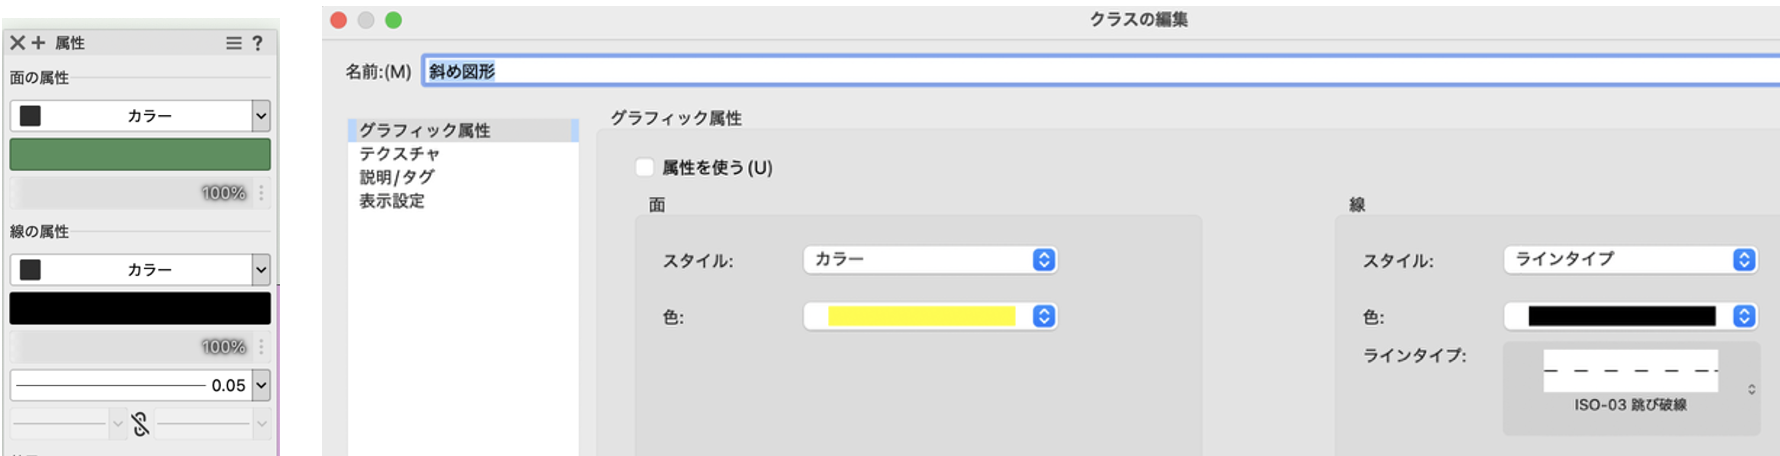Open the face スタイル カラー popup in dialog

[x=930, y=260]
